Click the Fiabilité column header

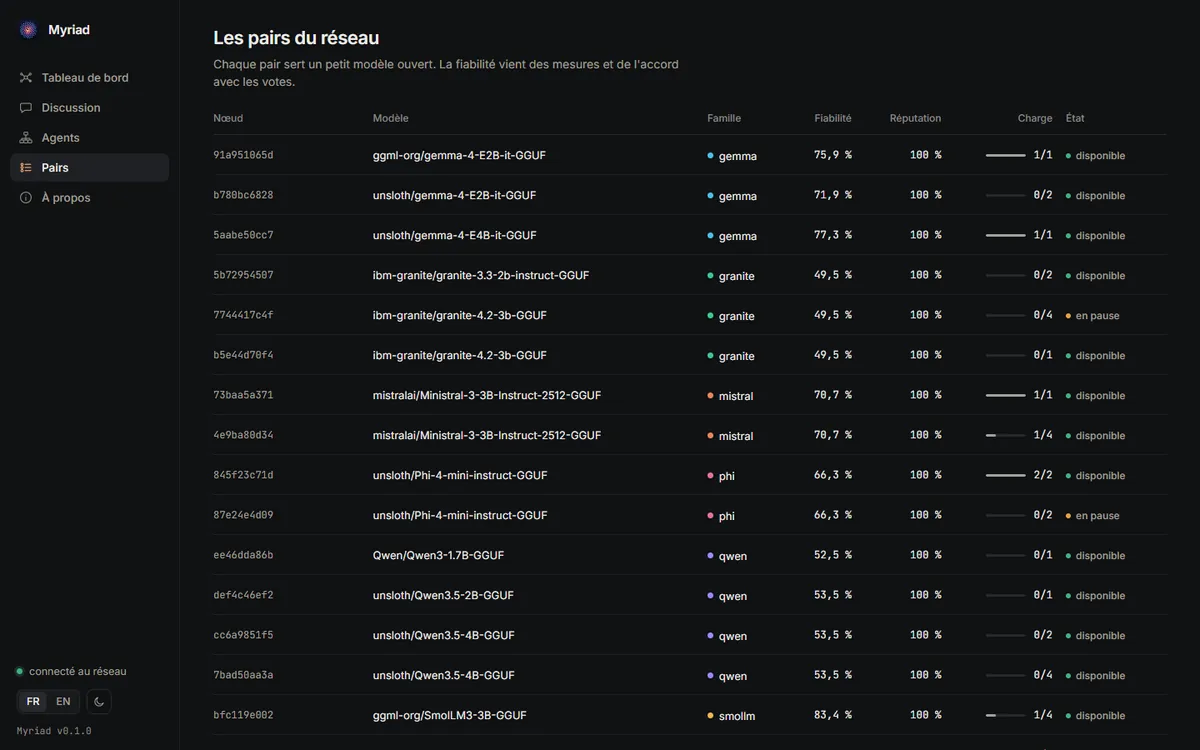pyautogui.click(x=833, y=118)
